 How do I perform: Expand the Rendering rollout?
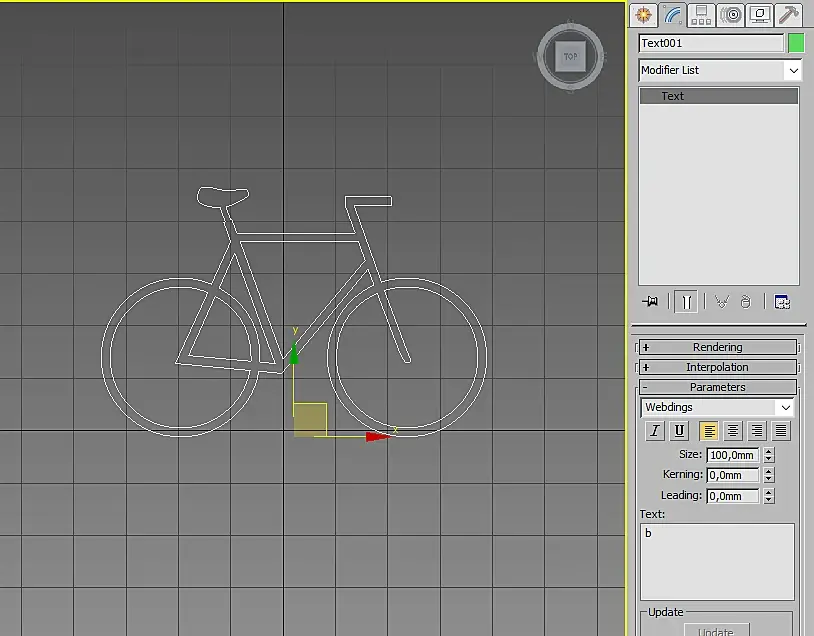pyautogui.click(x=717, y=347)
